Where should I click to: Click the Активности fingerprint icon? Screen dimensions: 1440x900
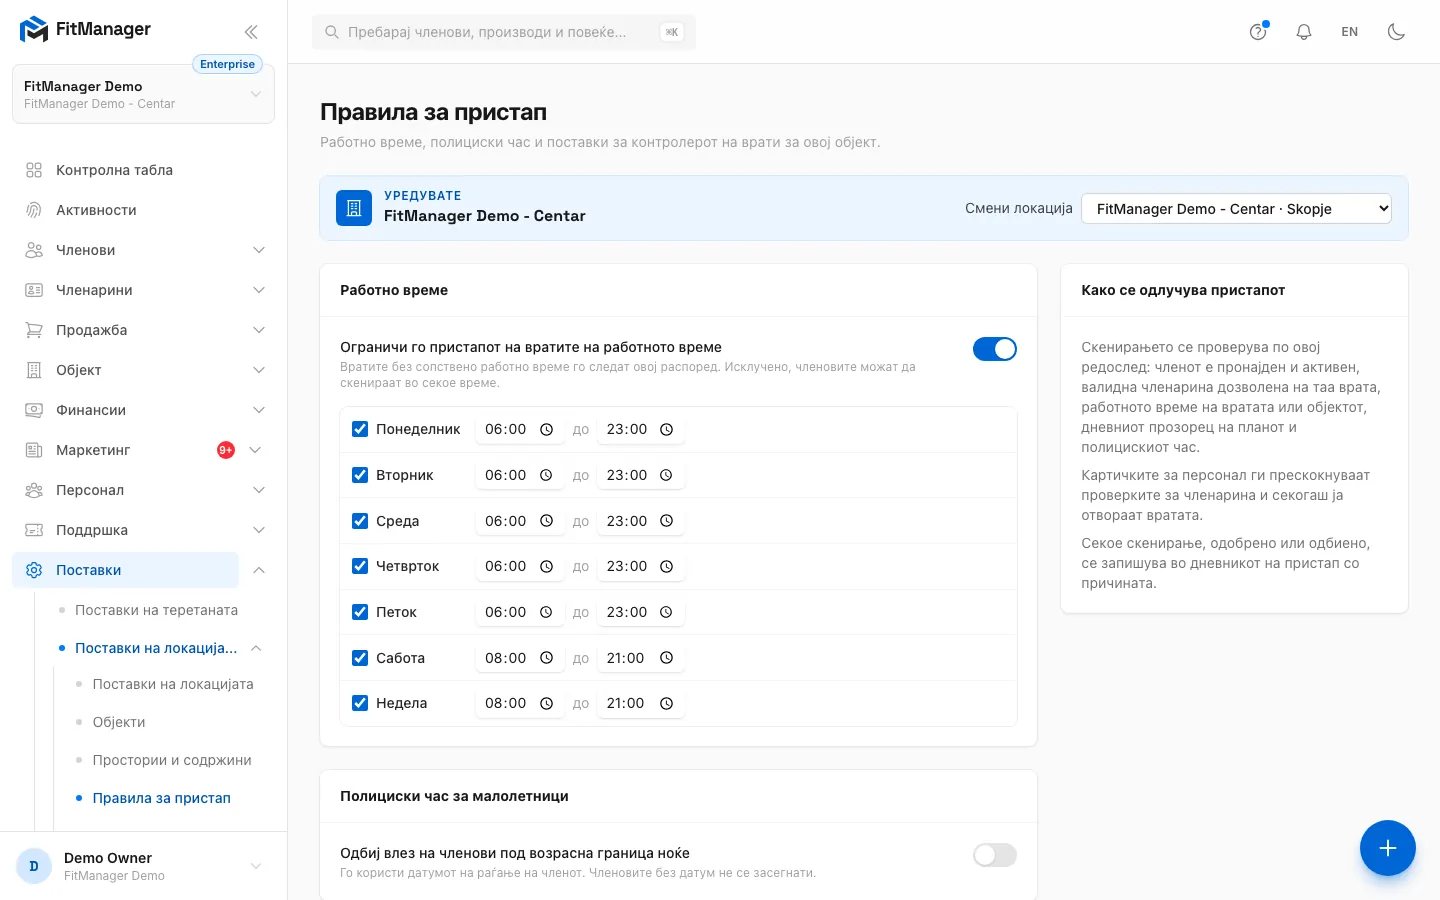[x=34, y=210]
